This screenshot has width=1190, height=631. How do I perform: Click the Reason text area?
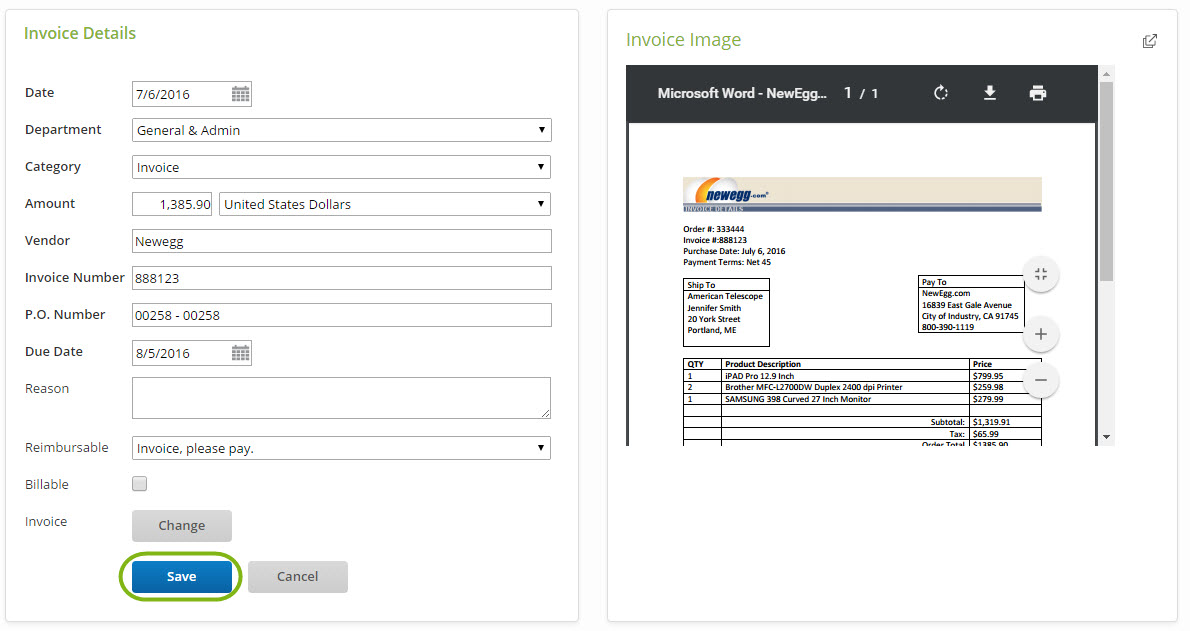(342, 398)
